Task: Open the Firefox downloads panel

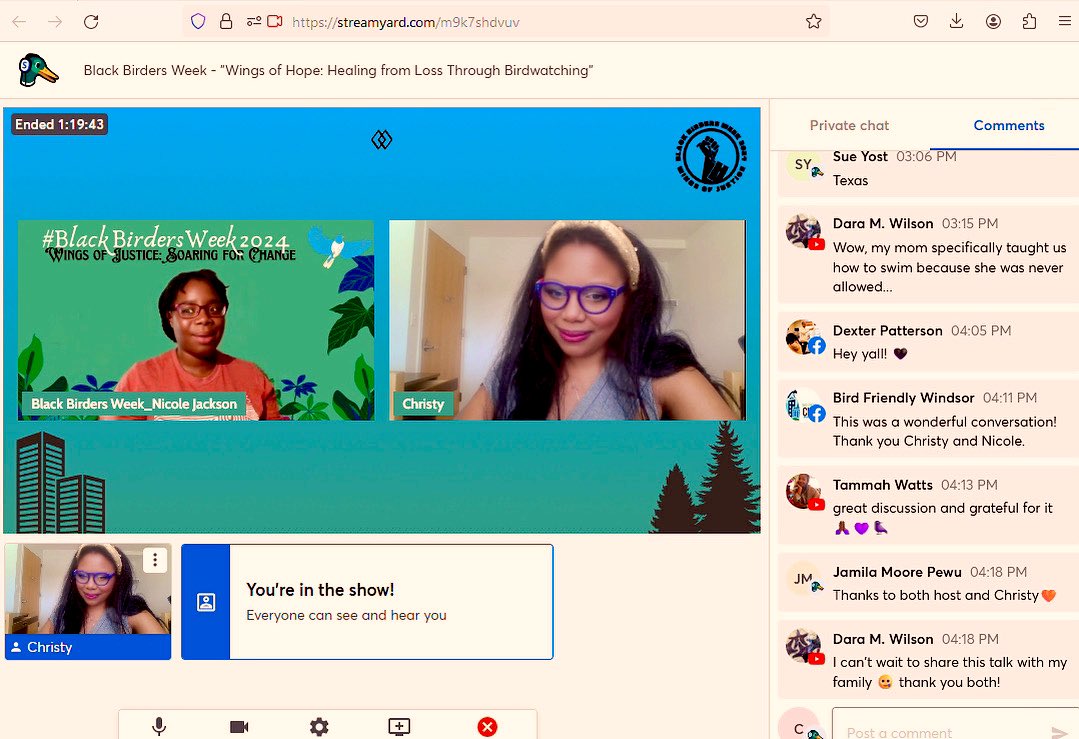Action: click(x=957, y=21)
